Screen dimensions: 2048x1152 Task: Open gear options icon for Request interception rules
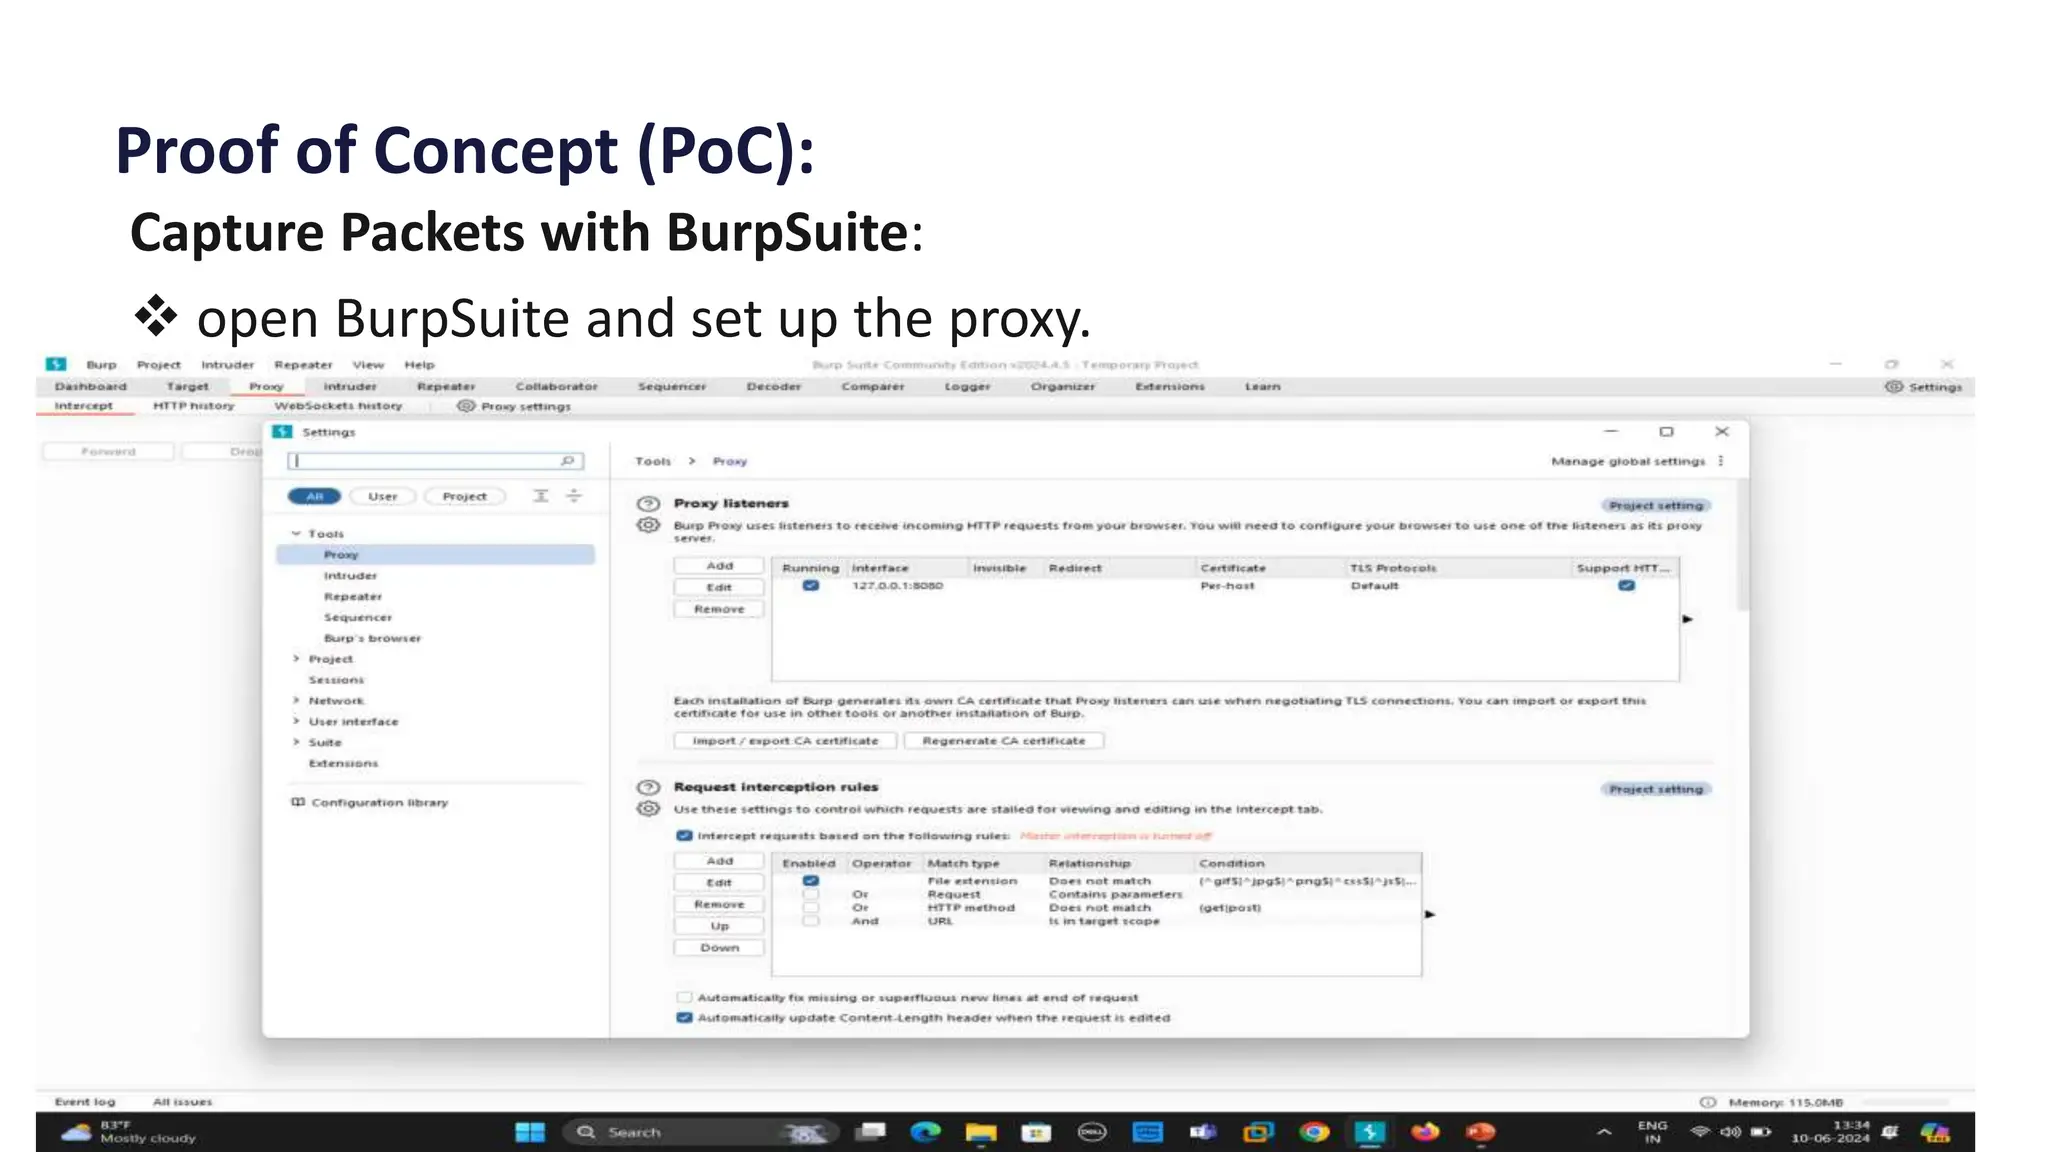tap(649, 808)
